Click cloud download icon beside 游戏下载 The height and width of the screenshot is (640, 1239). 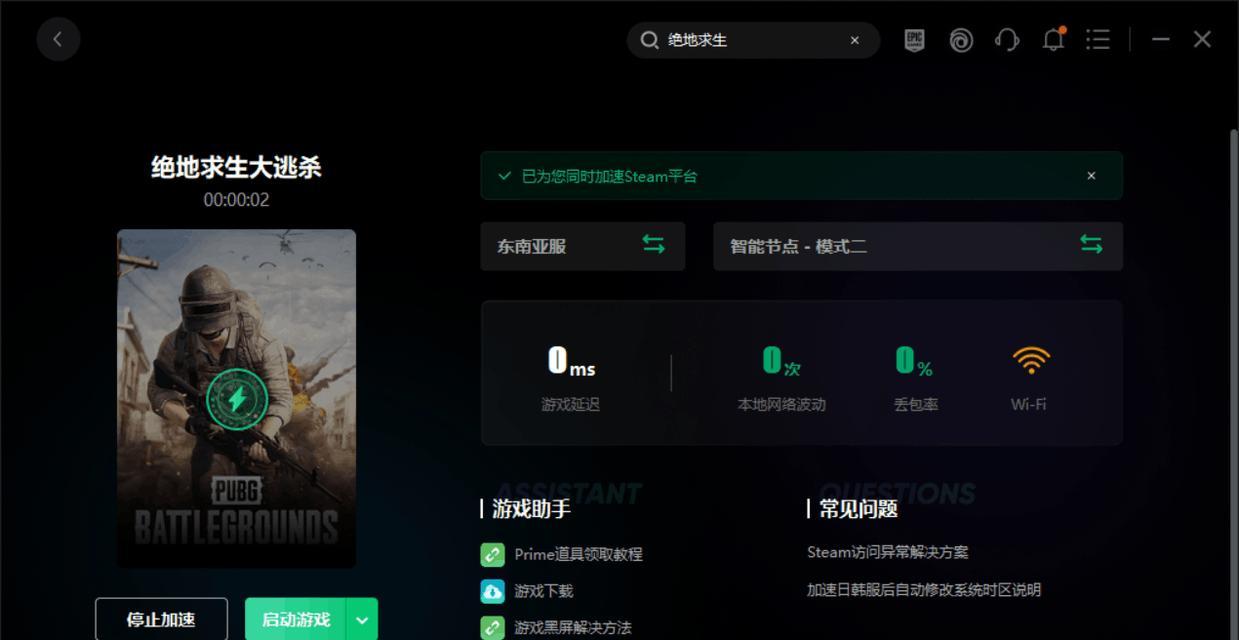(492, 591)
